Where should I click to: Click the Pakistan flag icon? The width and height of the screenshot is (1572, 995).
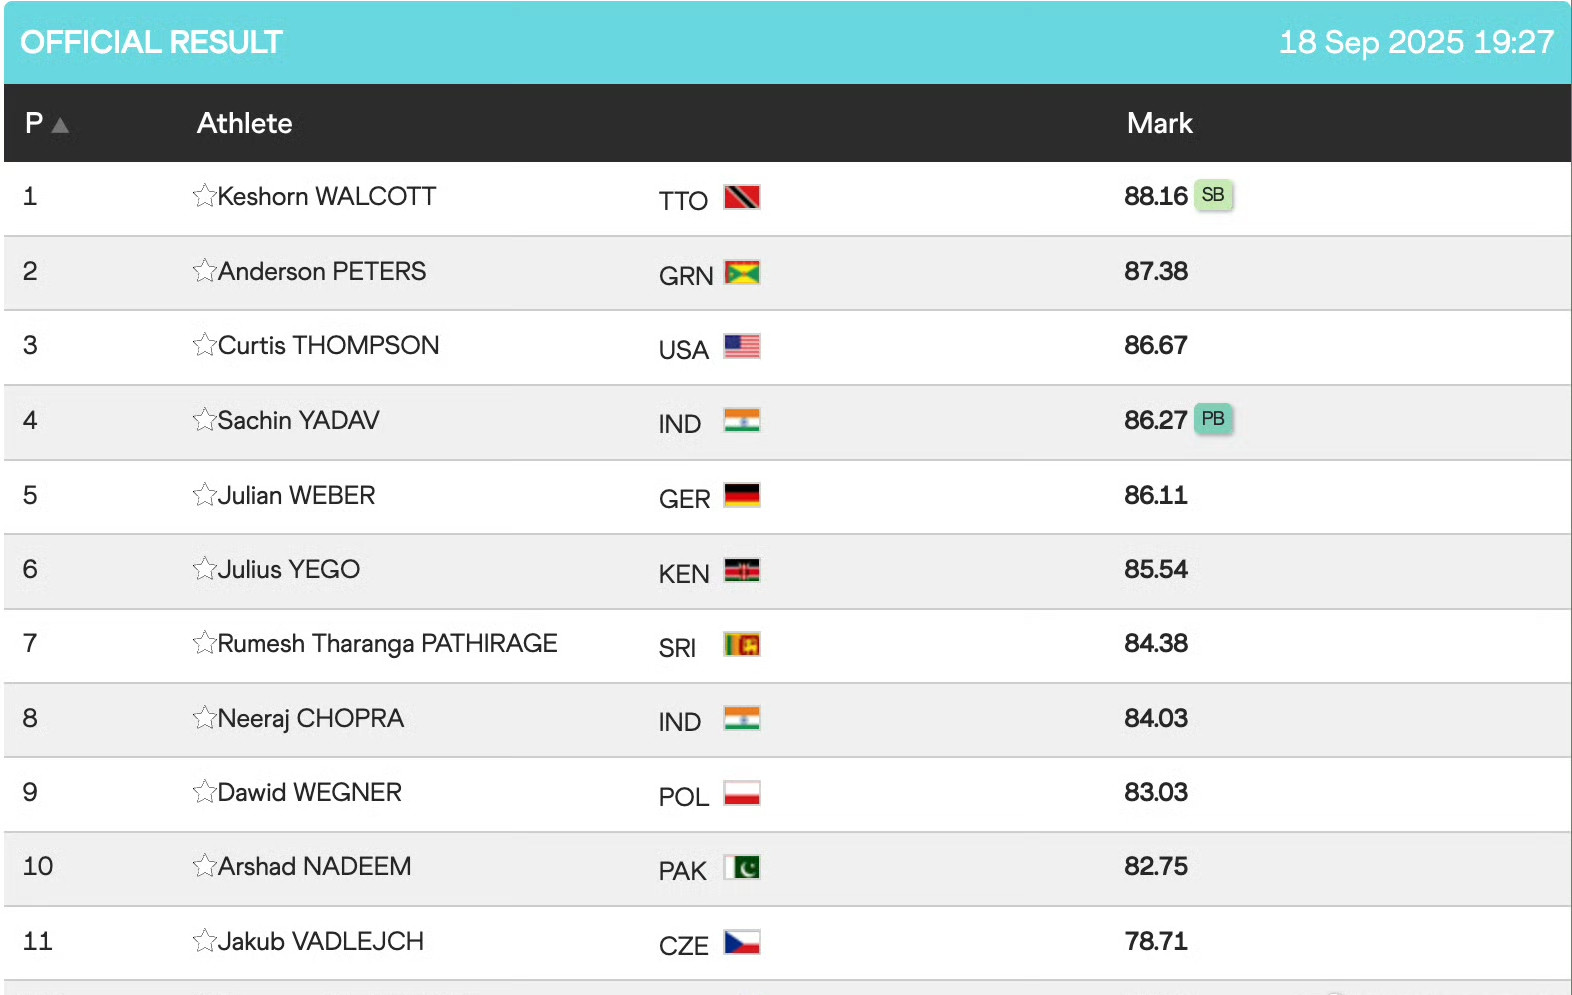coord(742,867)
